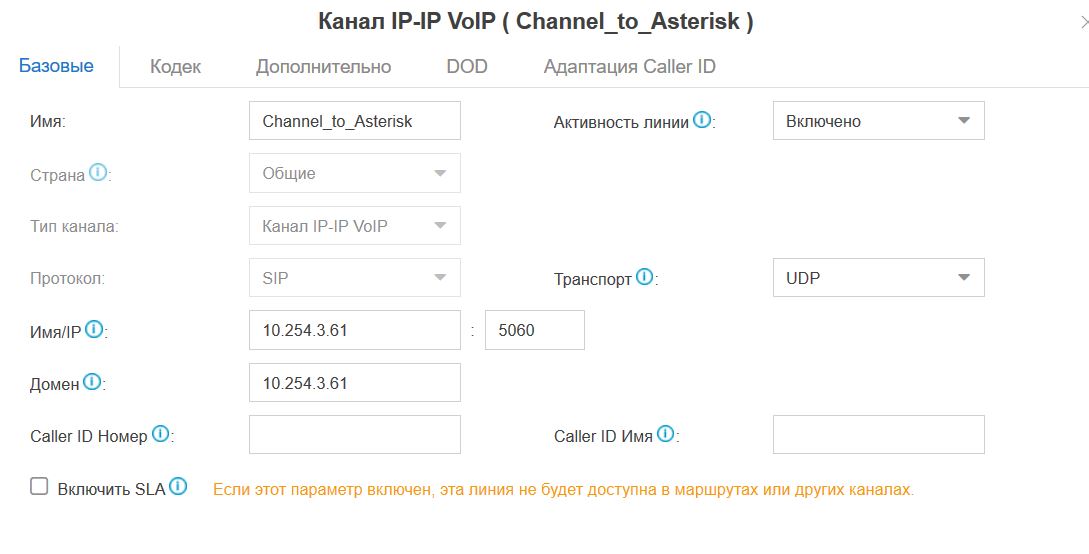The image size is (1089, 554).
Task: Open the DOD tab
Action: pos(467,67)
